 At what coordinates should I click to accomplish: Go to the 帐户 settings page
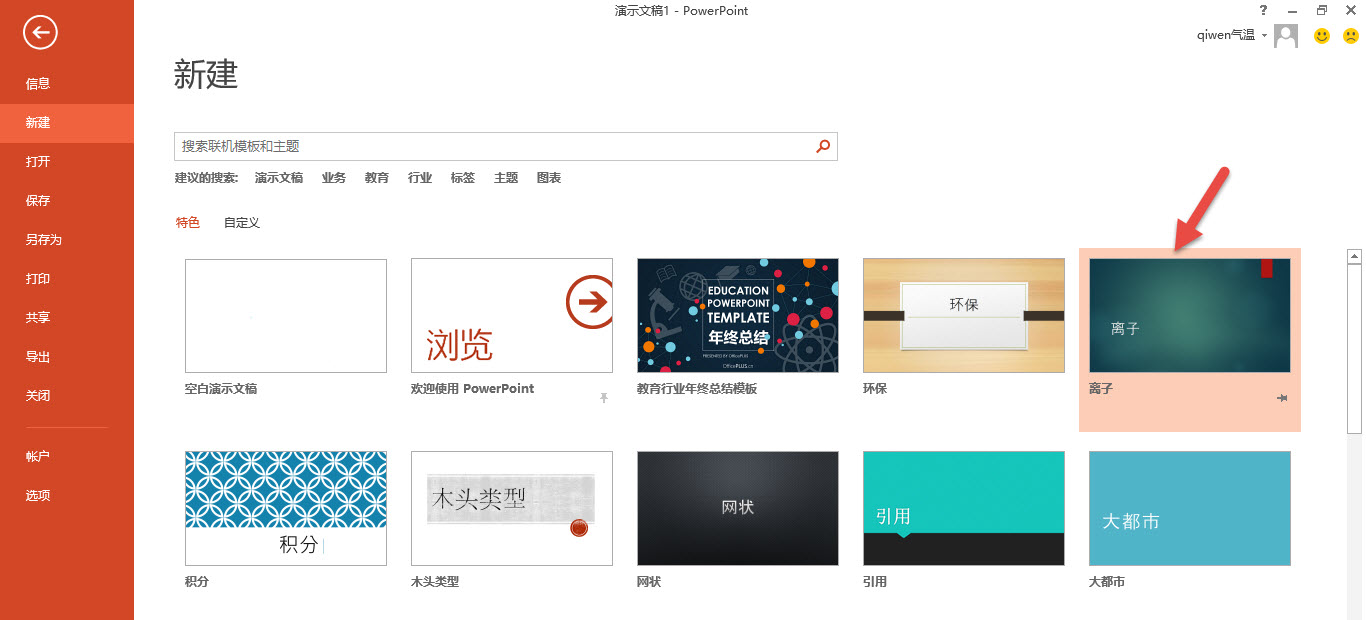pos(38,456)
